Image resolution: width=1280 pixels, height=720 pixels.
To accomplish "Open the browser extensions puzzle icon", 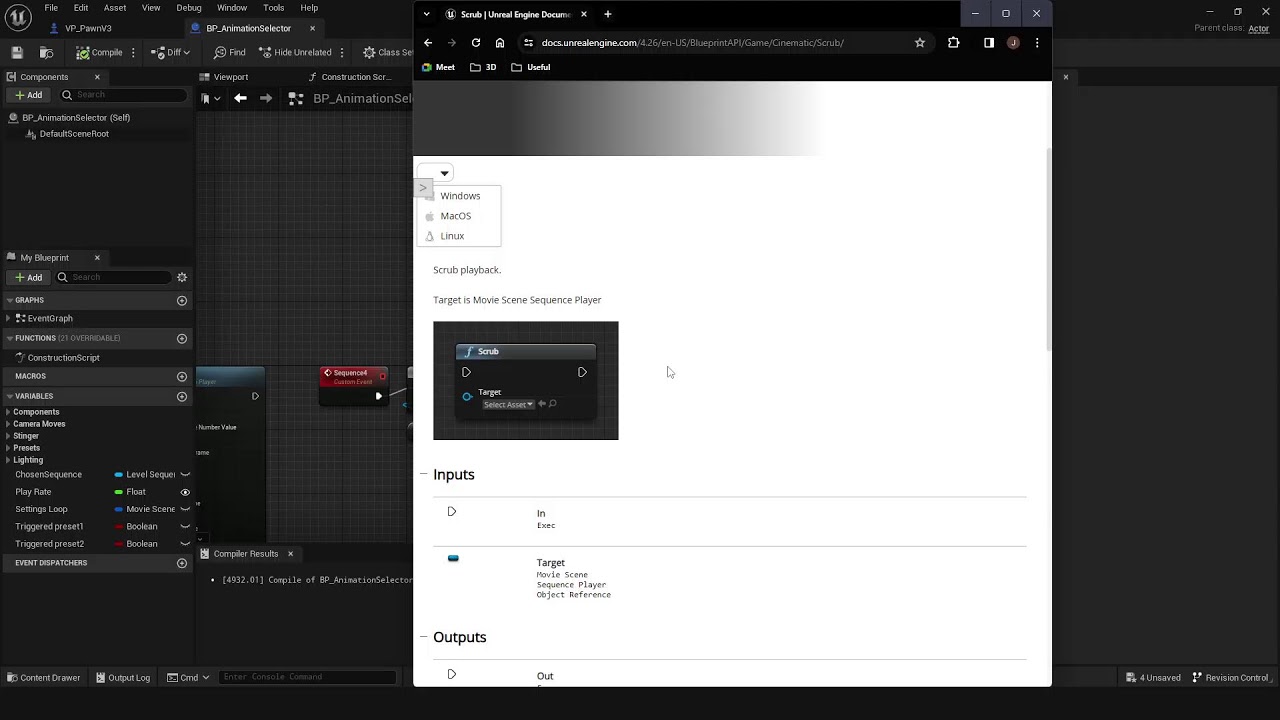I will coord(953,43).
